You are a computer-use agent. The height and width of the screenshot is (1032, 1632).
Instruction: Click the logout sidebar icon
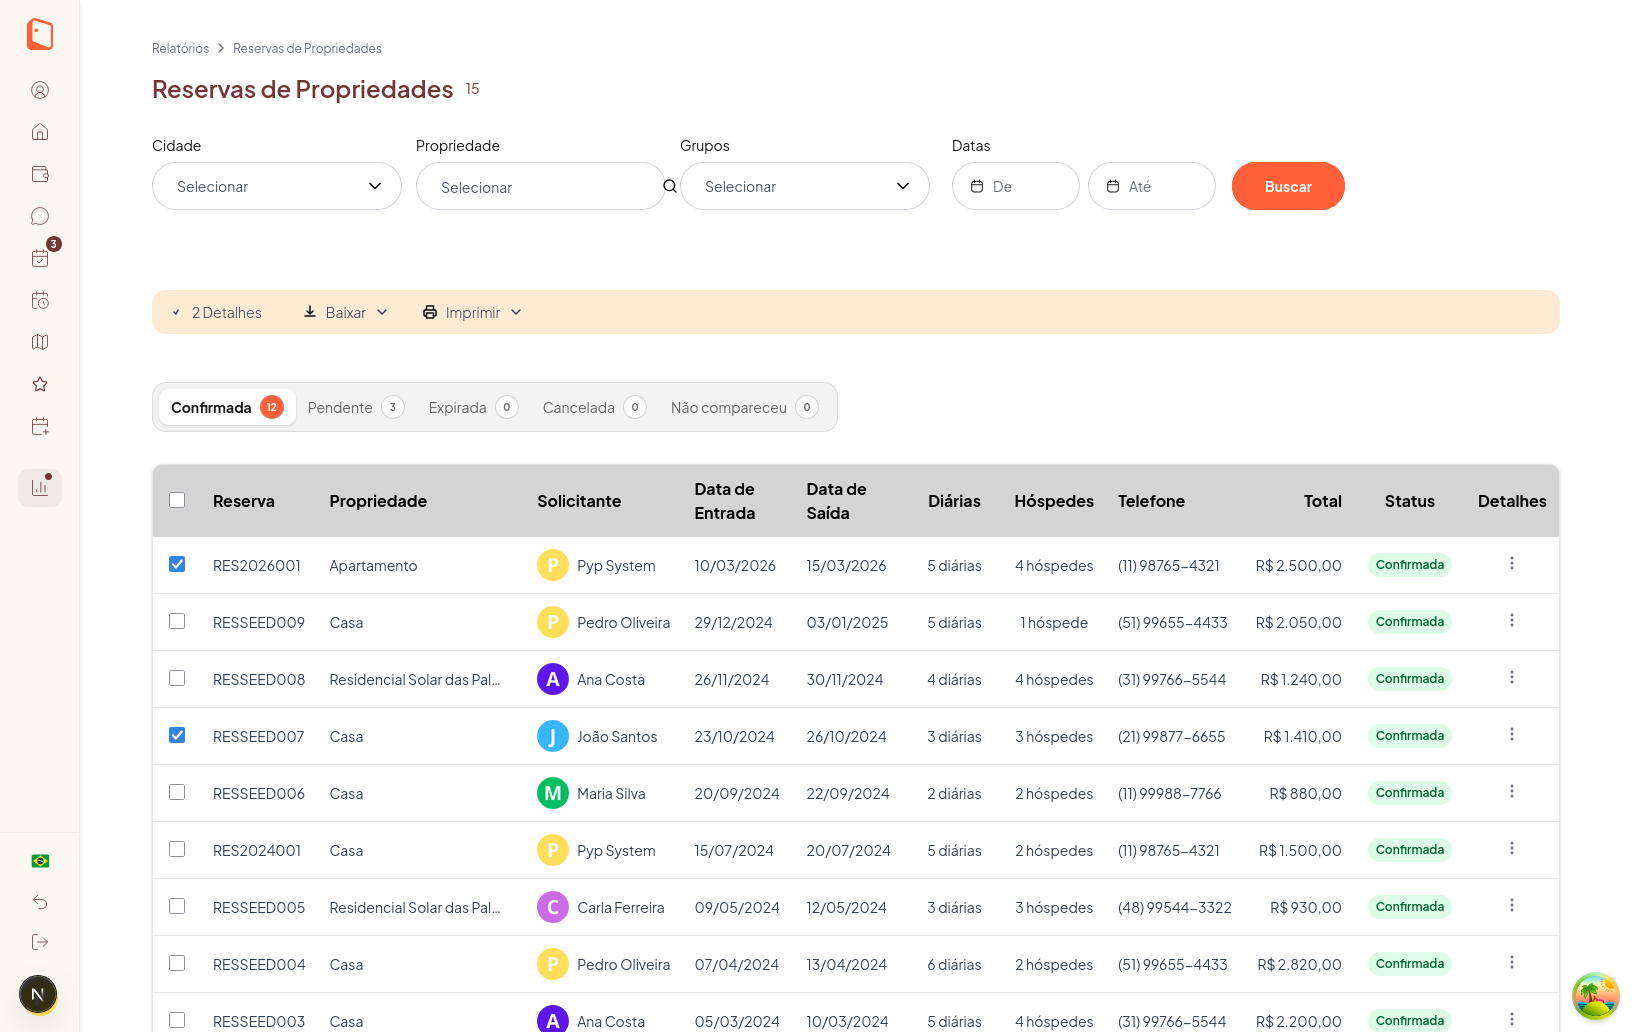coord(40,942)
